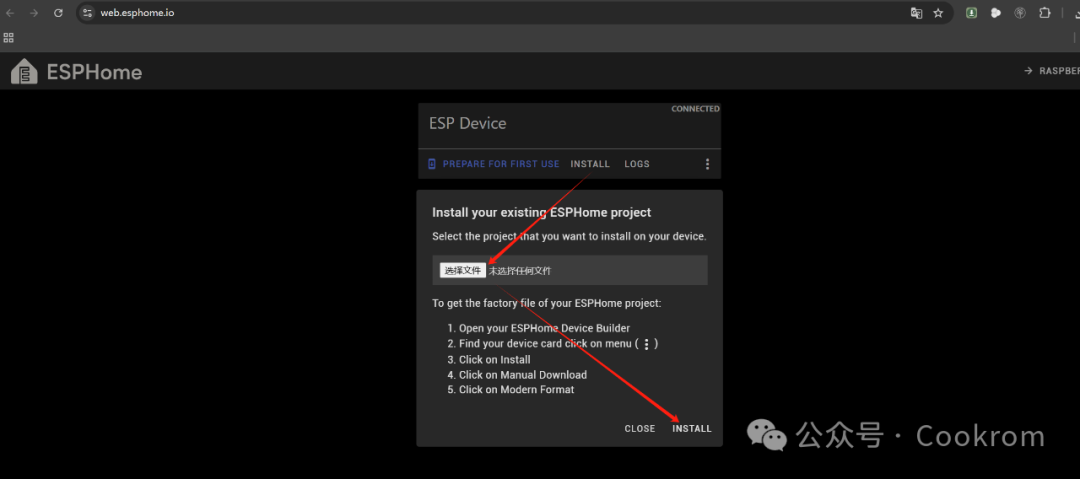This screenshot has height=479, width=1080.
Task: Open the green download extension icon
Action: click(x=971, y=12)
